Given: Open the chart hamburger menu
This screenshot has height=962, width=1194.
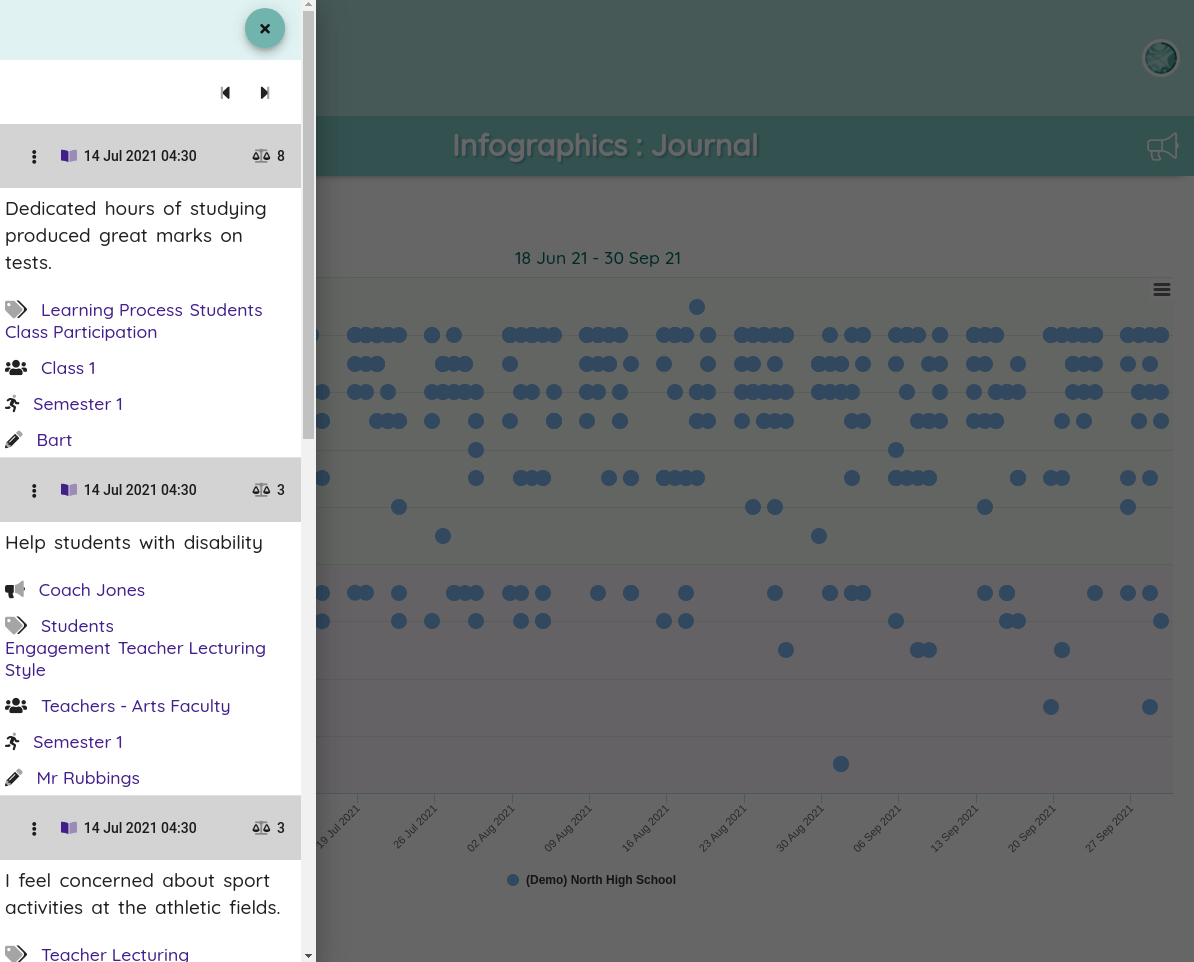Looking at the screenshot, I should 1161,289.
